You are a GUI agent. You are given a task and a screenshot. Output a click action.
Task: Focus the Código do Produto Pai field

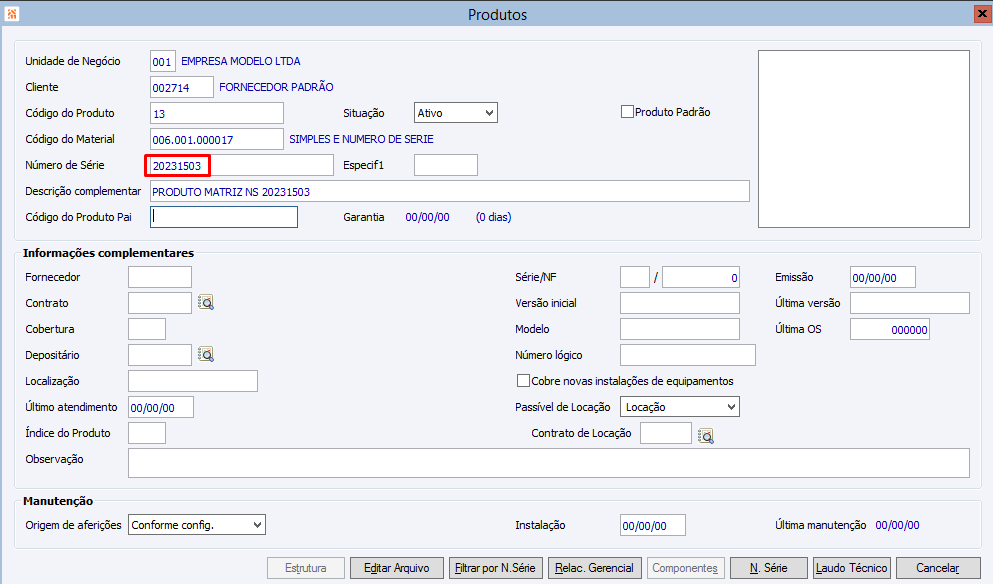(x=224, y=217)
